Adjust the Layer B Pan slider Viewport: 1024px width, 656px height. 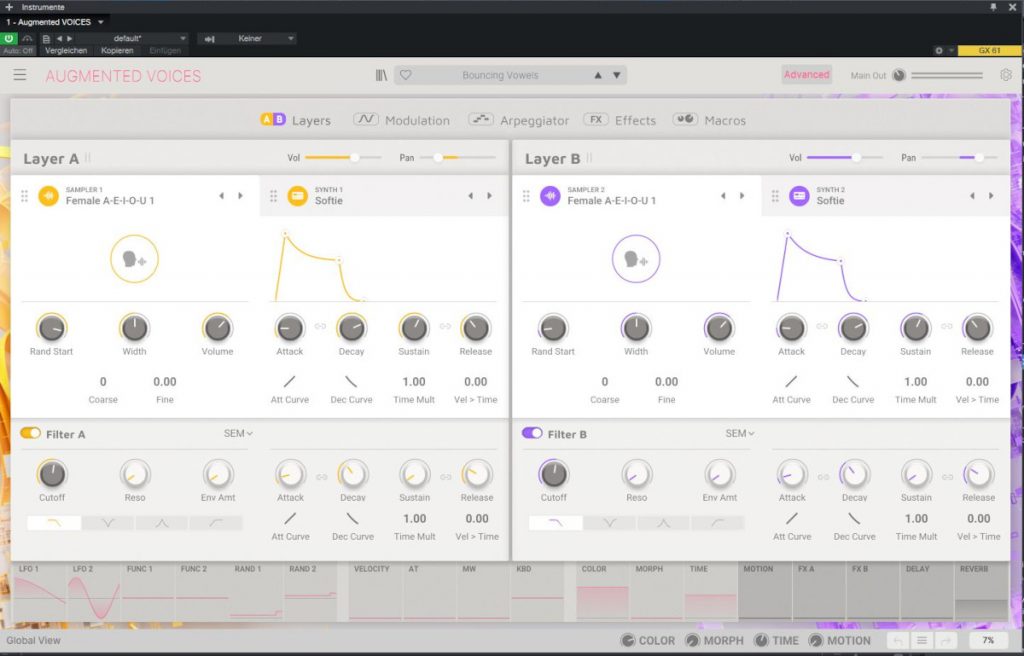[959, 157]
